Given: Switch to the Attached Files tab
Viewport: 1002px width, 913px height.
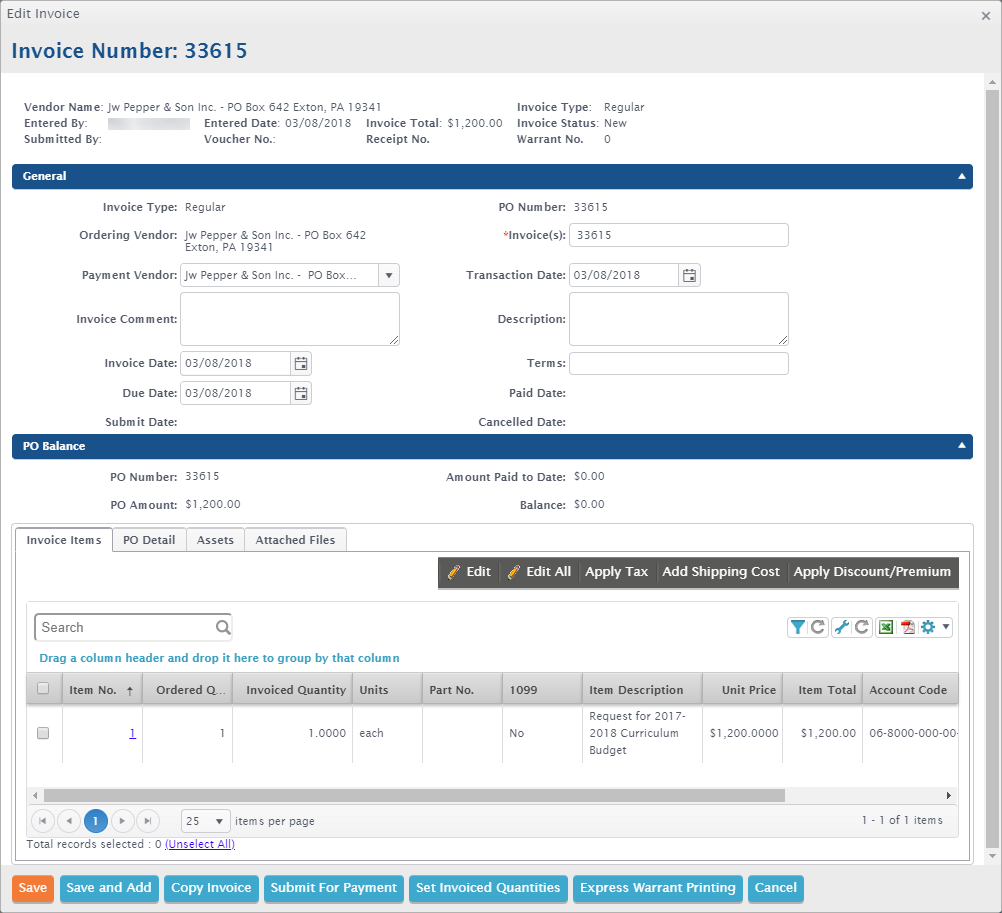Looking at the screenshot, I should point(295,540).
